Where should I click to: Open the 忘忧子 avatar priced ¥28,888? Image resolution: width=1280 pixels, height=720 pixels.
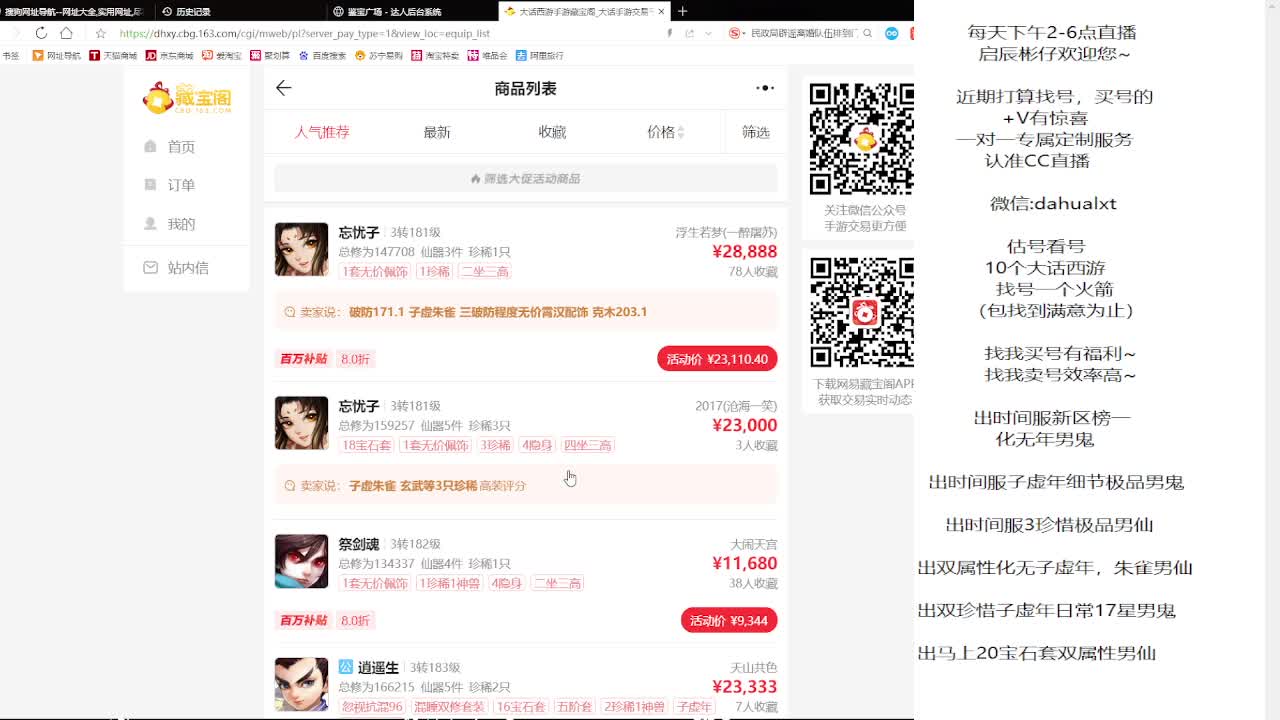point(301,249)
